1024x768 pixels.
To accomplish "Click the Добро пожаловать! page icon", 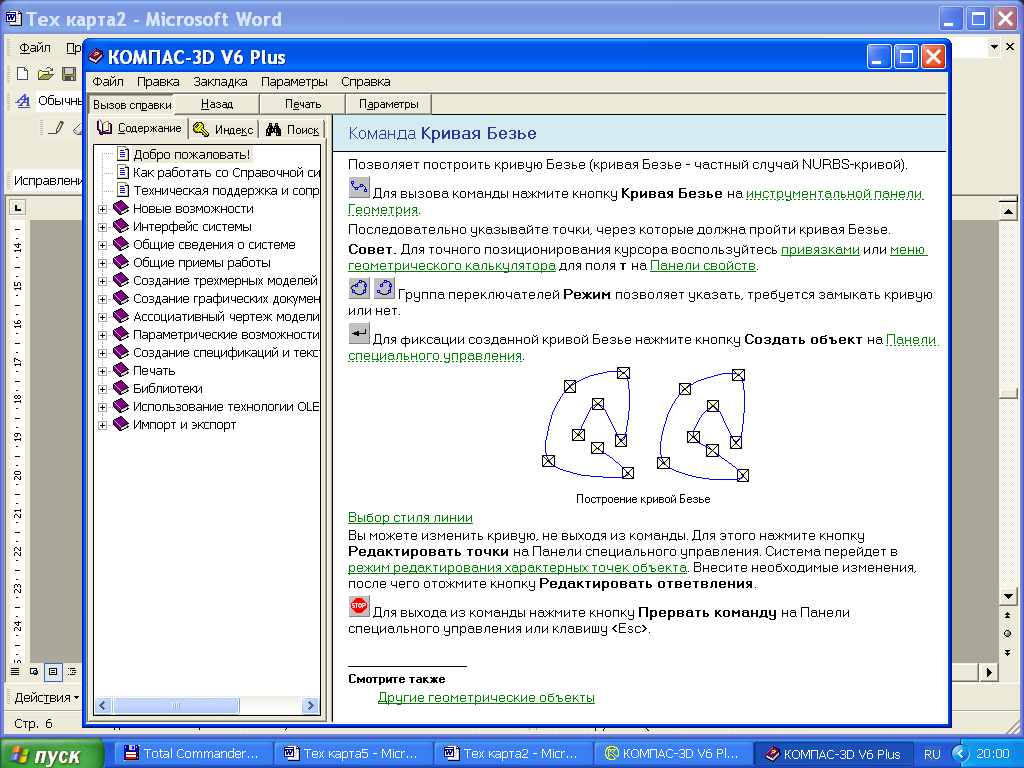I will pyautogui.click(x=123, y=154).
